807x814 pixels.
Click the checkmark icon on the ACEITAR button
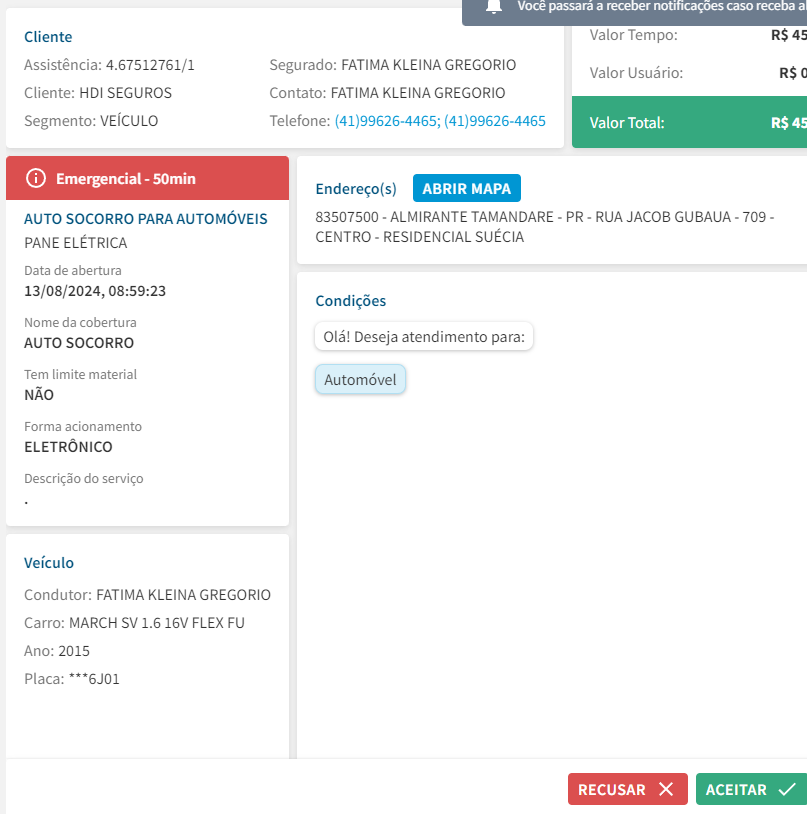tap(786, 790)
